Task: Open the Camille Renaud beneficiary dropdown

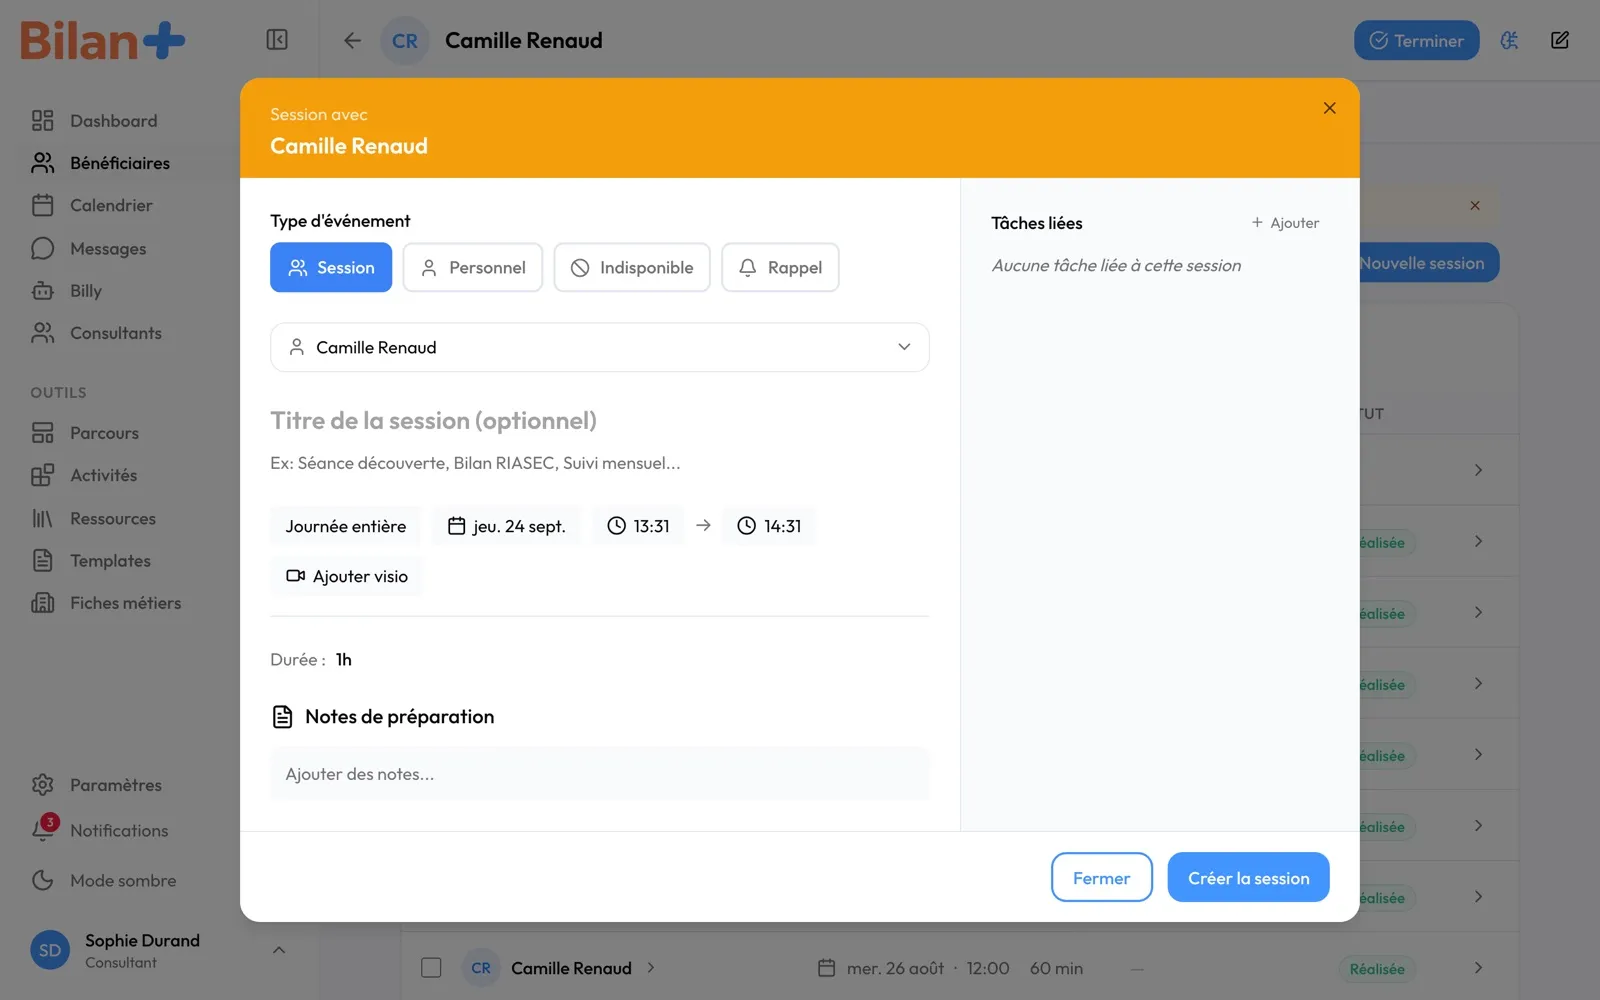Action: pos(600,347)
